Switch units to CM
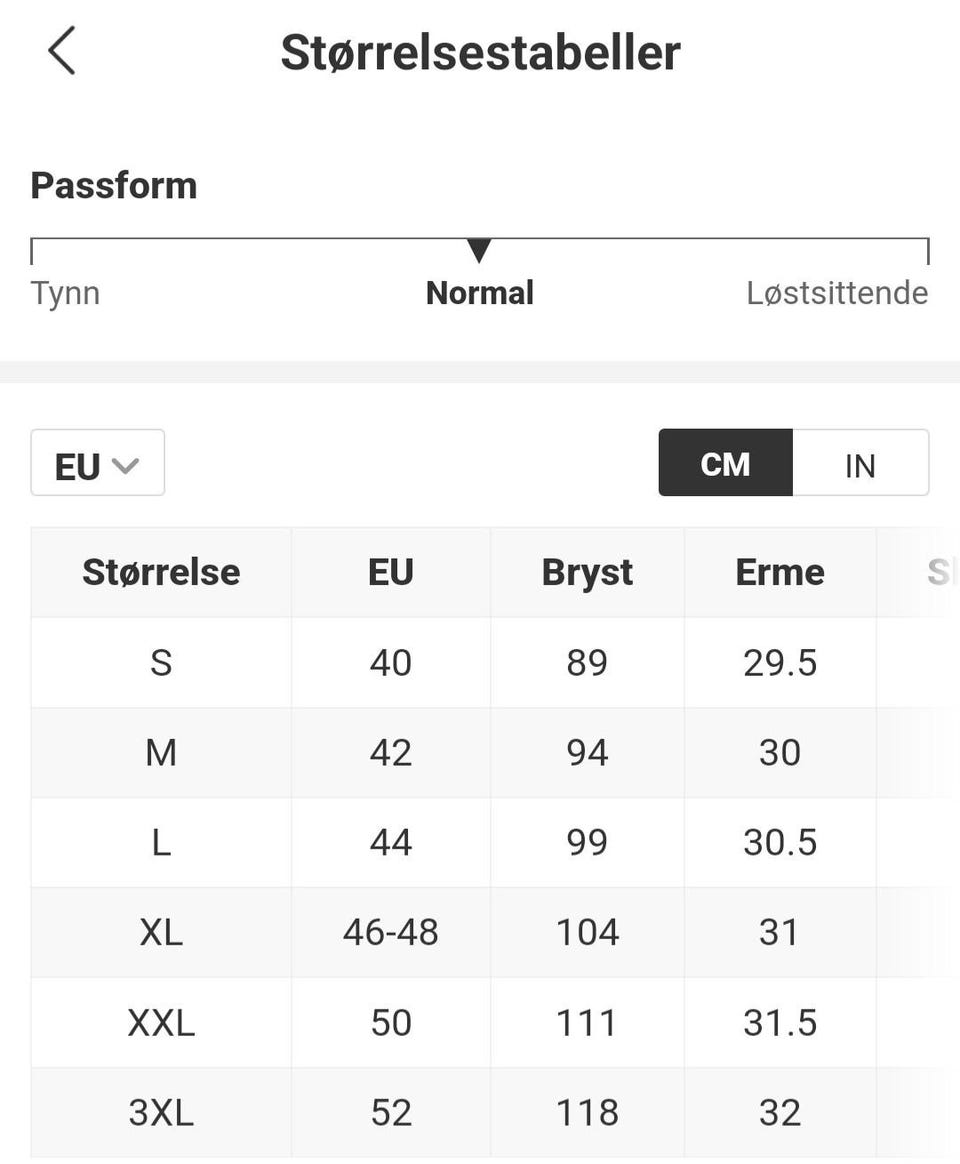Screen dimensions: 960x1164 (725, 464)
